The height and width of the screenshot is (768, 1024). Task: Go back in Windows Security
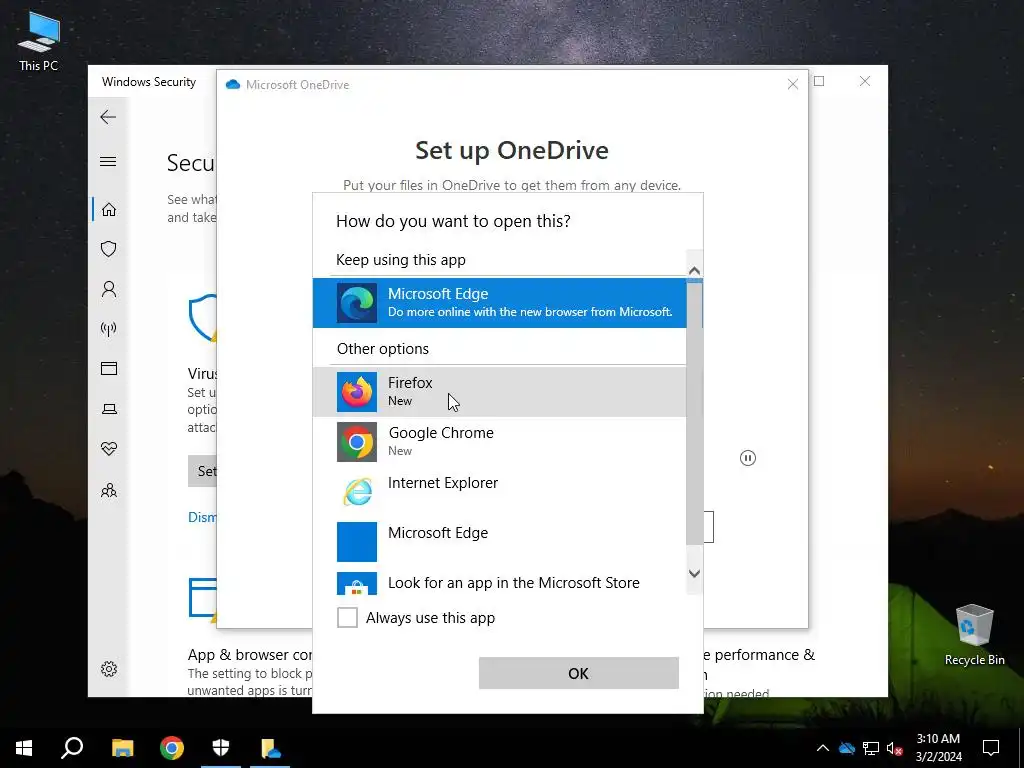[x=108, y=117]
